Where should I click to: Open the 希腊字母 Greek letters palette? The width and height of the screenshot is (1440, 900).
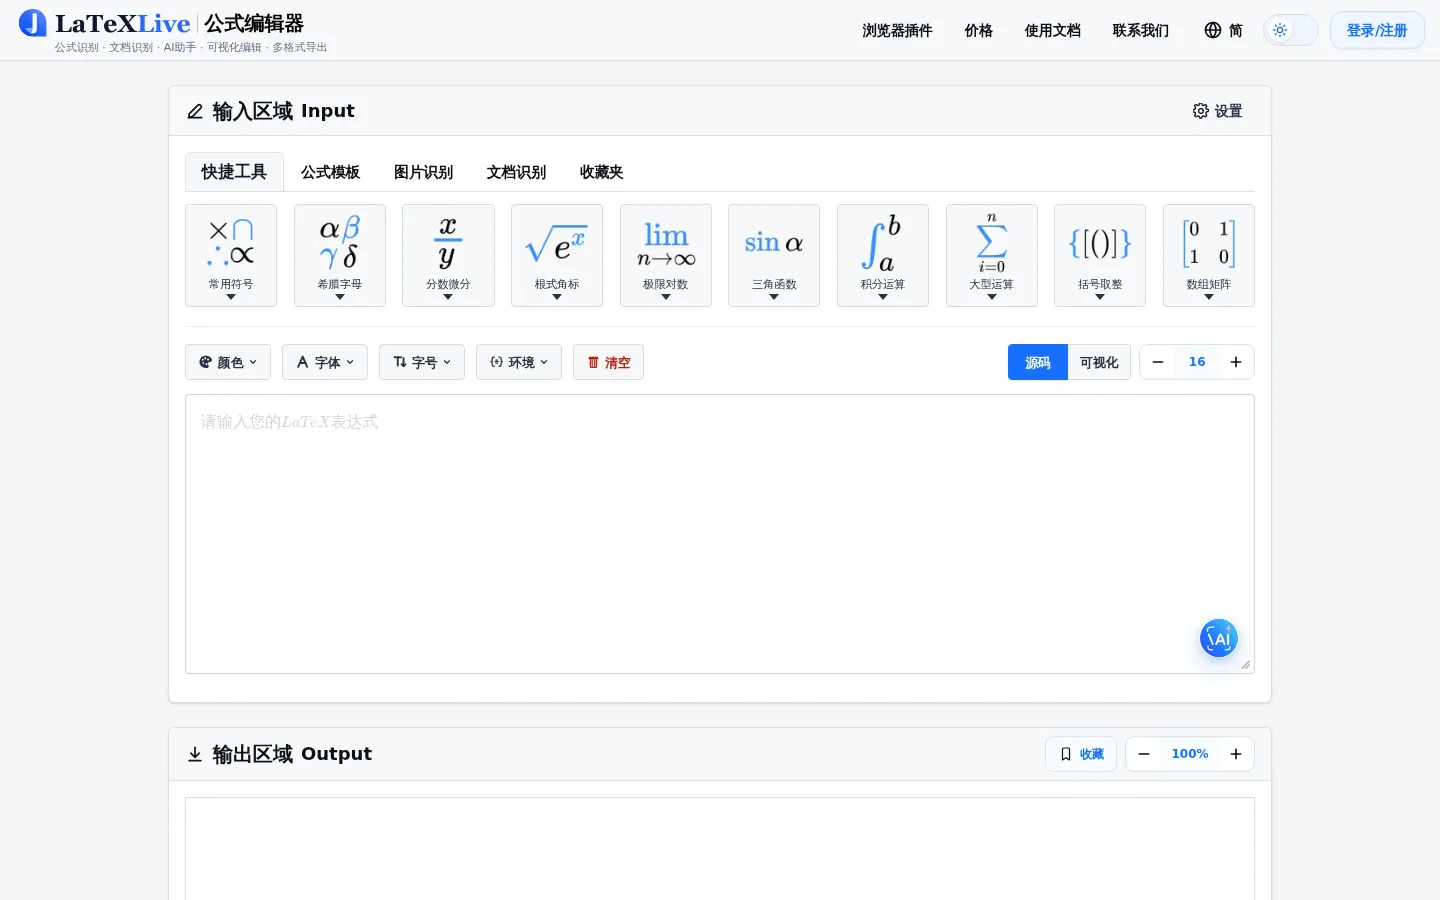tap(340, 255)
